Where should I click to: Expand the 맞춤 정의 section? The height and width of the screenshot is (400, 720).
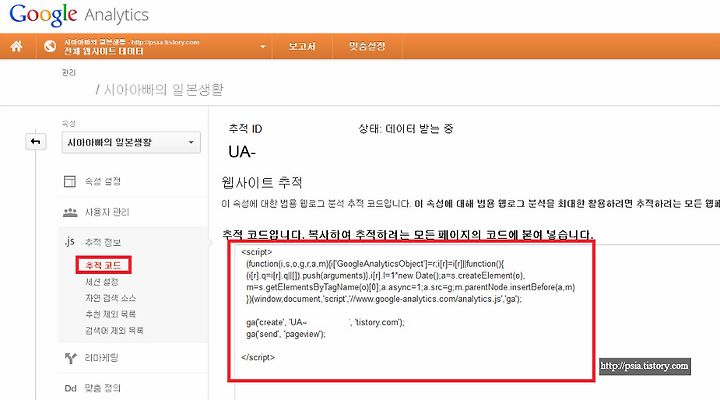(x=102, y=388)
